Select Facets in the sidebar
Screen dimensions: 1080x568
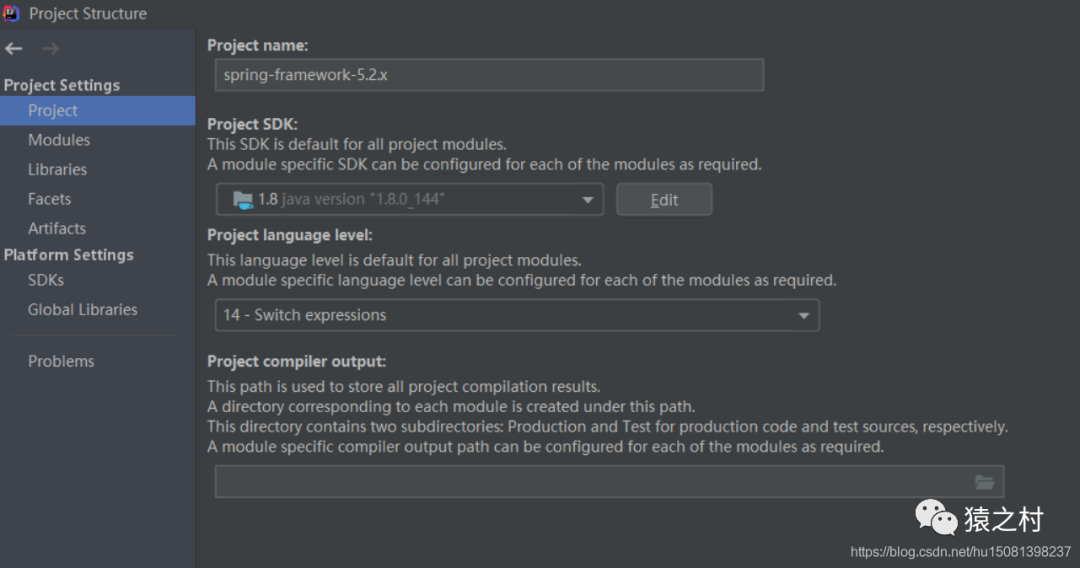coord(49,199)
